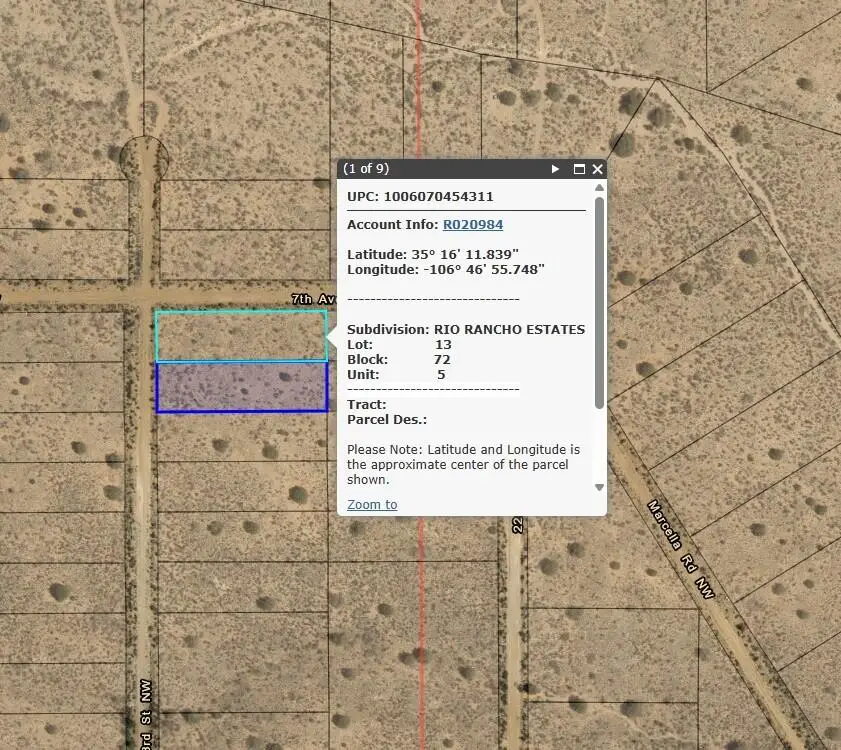The height and width of the screenshot is (750, 841).
Task: Select the Zoom to link
Action: [x=371, y=504]
